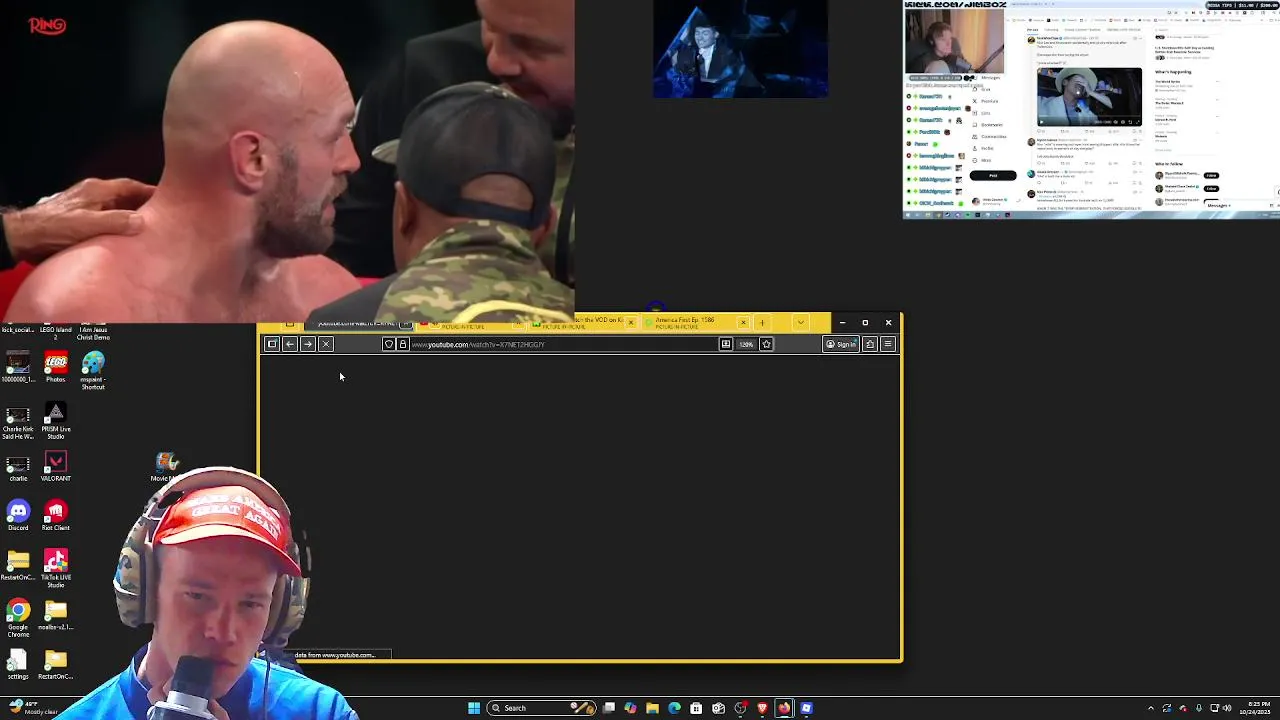This screenshot has height=720, width=1280.
Task: Open the browser extensions icon
Action: pos(870,344)
